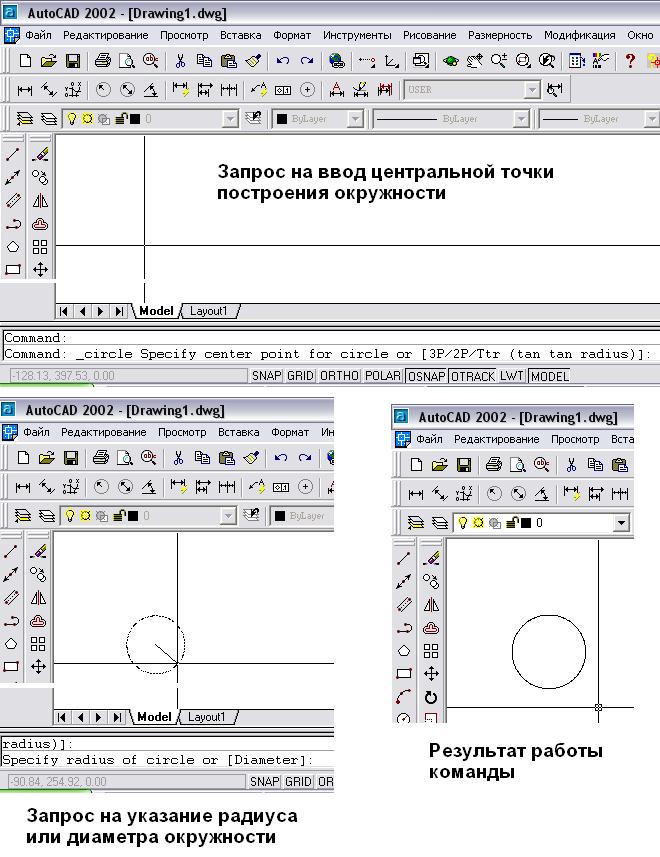Open the ByLayer color dropdown in the top window

click(x=355, y=119)
